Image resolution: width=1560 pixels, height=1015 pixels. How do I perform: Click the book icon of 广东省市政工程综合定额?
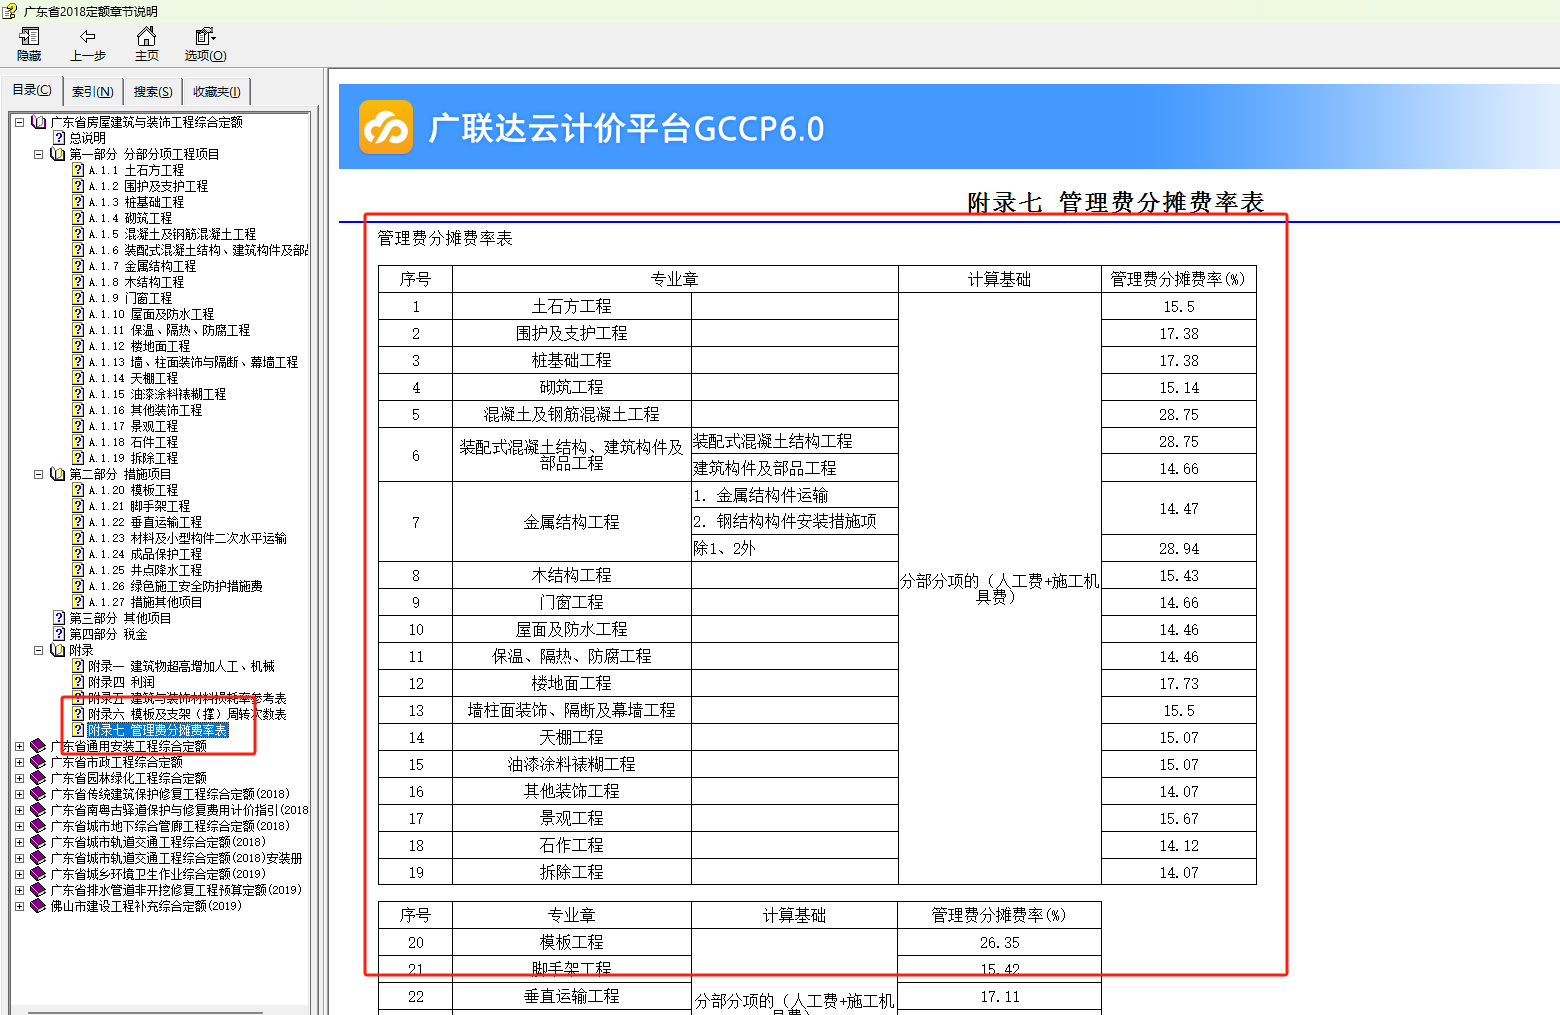tap(38, 762)
